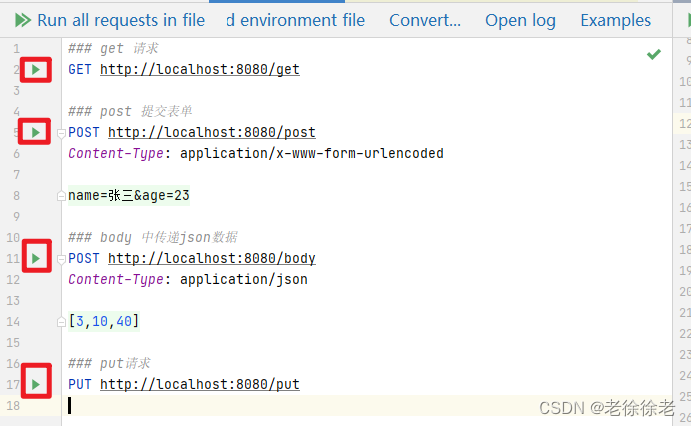Collapse the POST /post request fold
Screen dimensions: 691x426
click(61, 133)
